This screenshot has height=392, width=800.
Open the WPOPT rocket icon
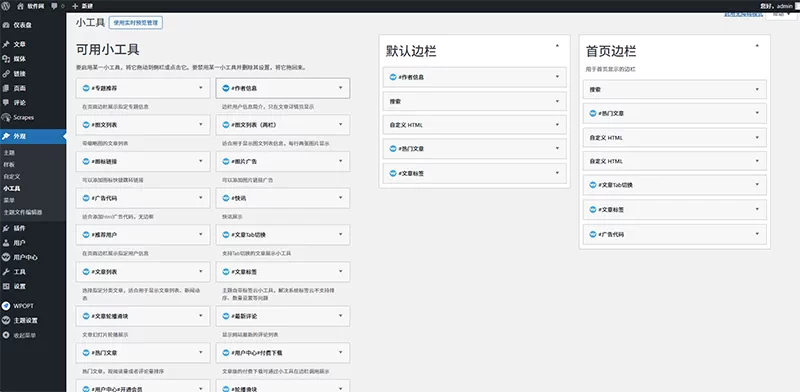[x=6, y=306]
